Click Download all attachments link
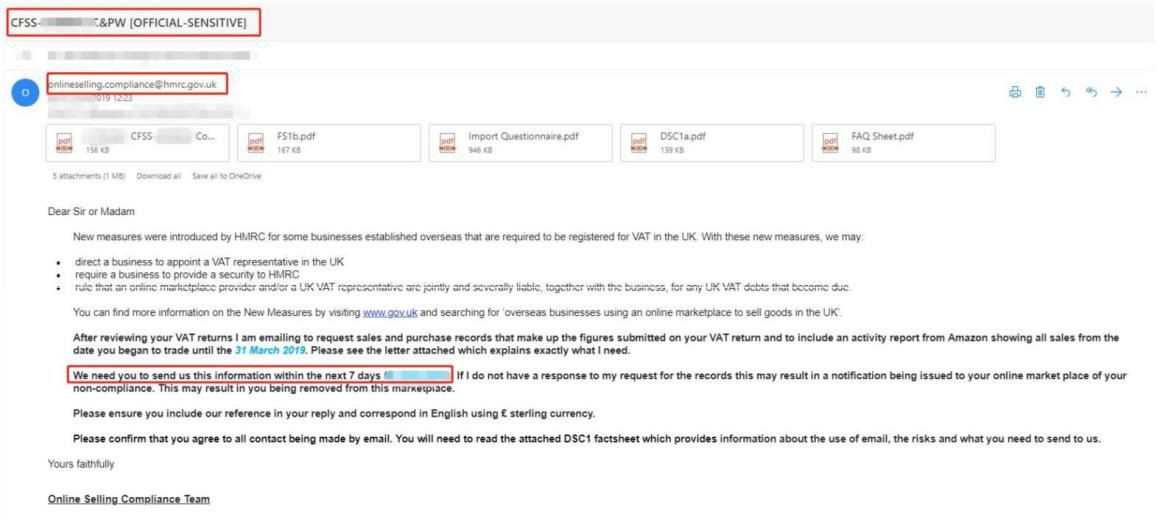 tap(160, 176)
